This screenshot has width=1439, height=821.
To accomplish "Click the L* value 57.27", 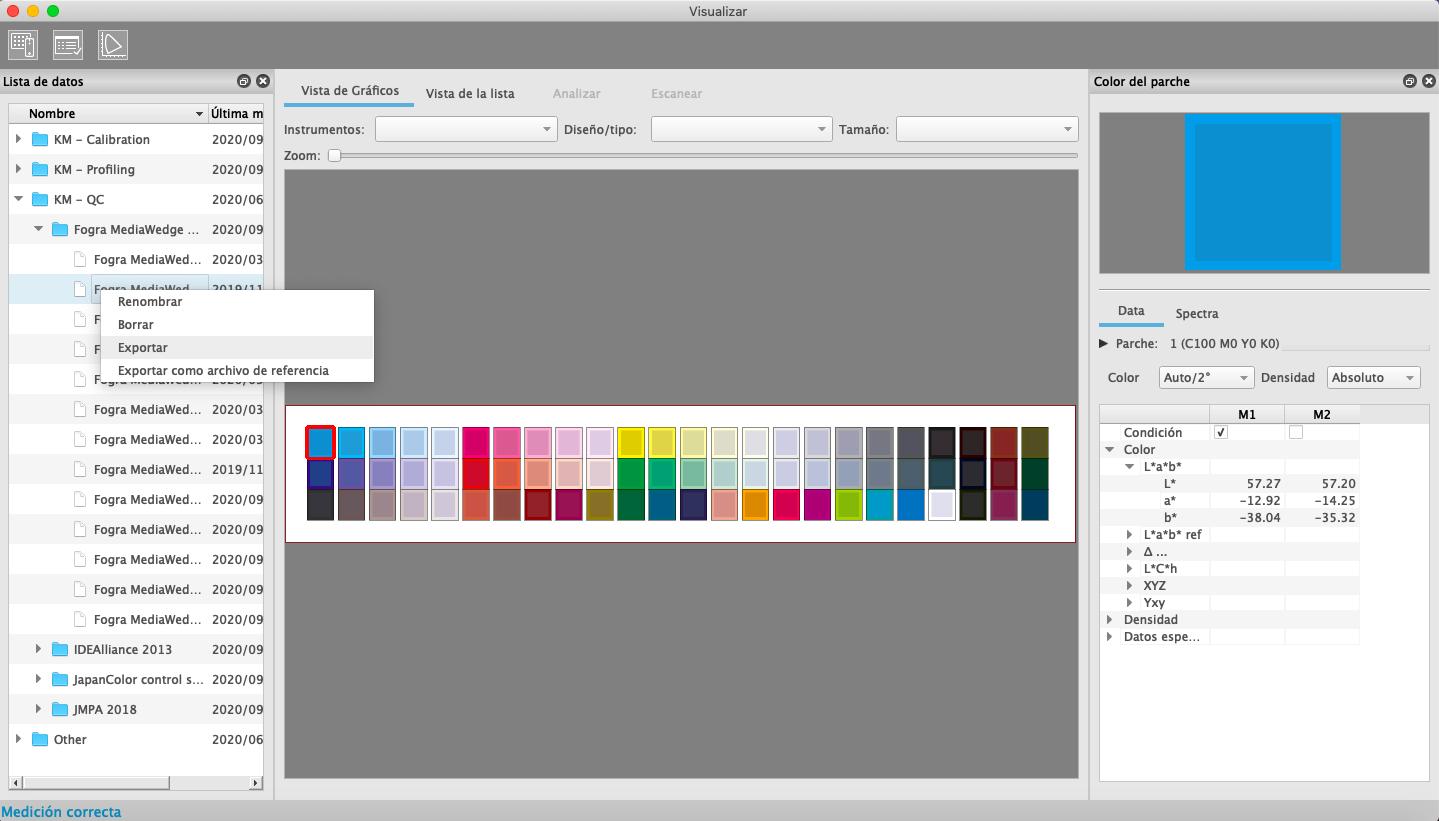I will (x=1264, y=483).
